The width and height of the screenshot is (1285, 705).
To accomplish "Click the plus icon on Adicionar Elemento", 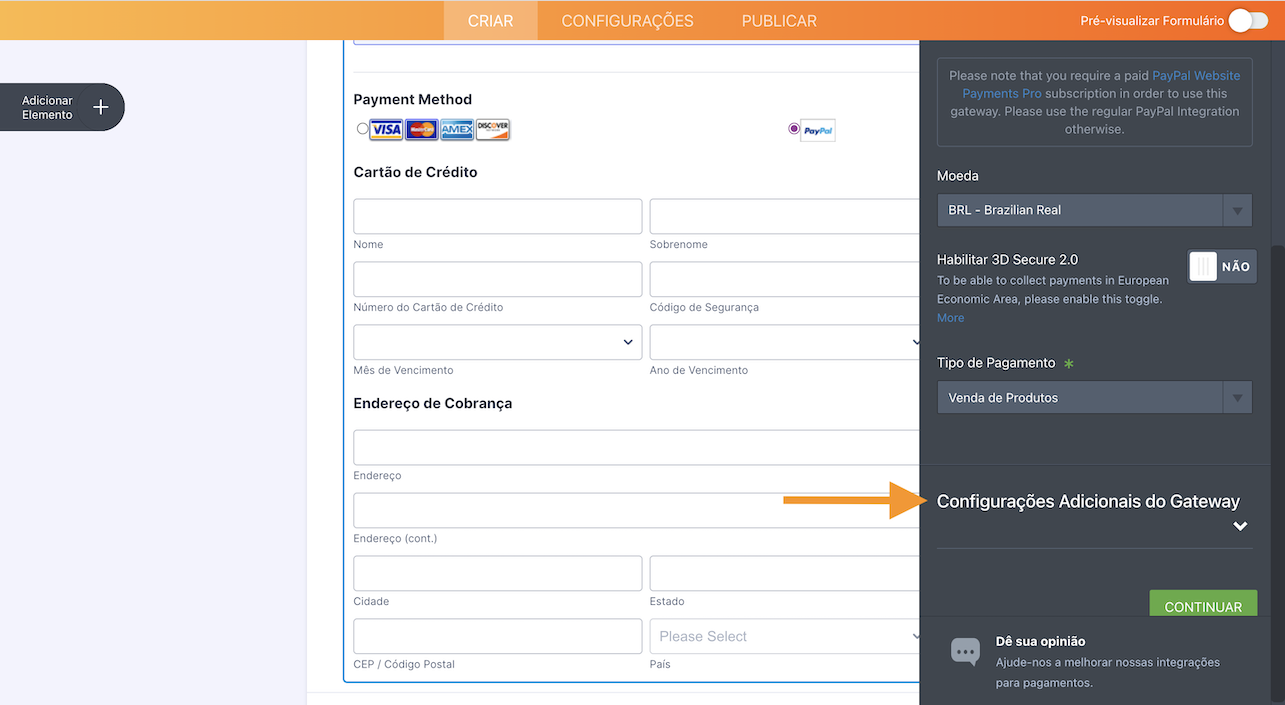I will pyautogui.click(x=101, y=107).
